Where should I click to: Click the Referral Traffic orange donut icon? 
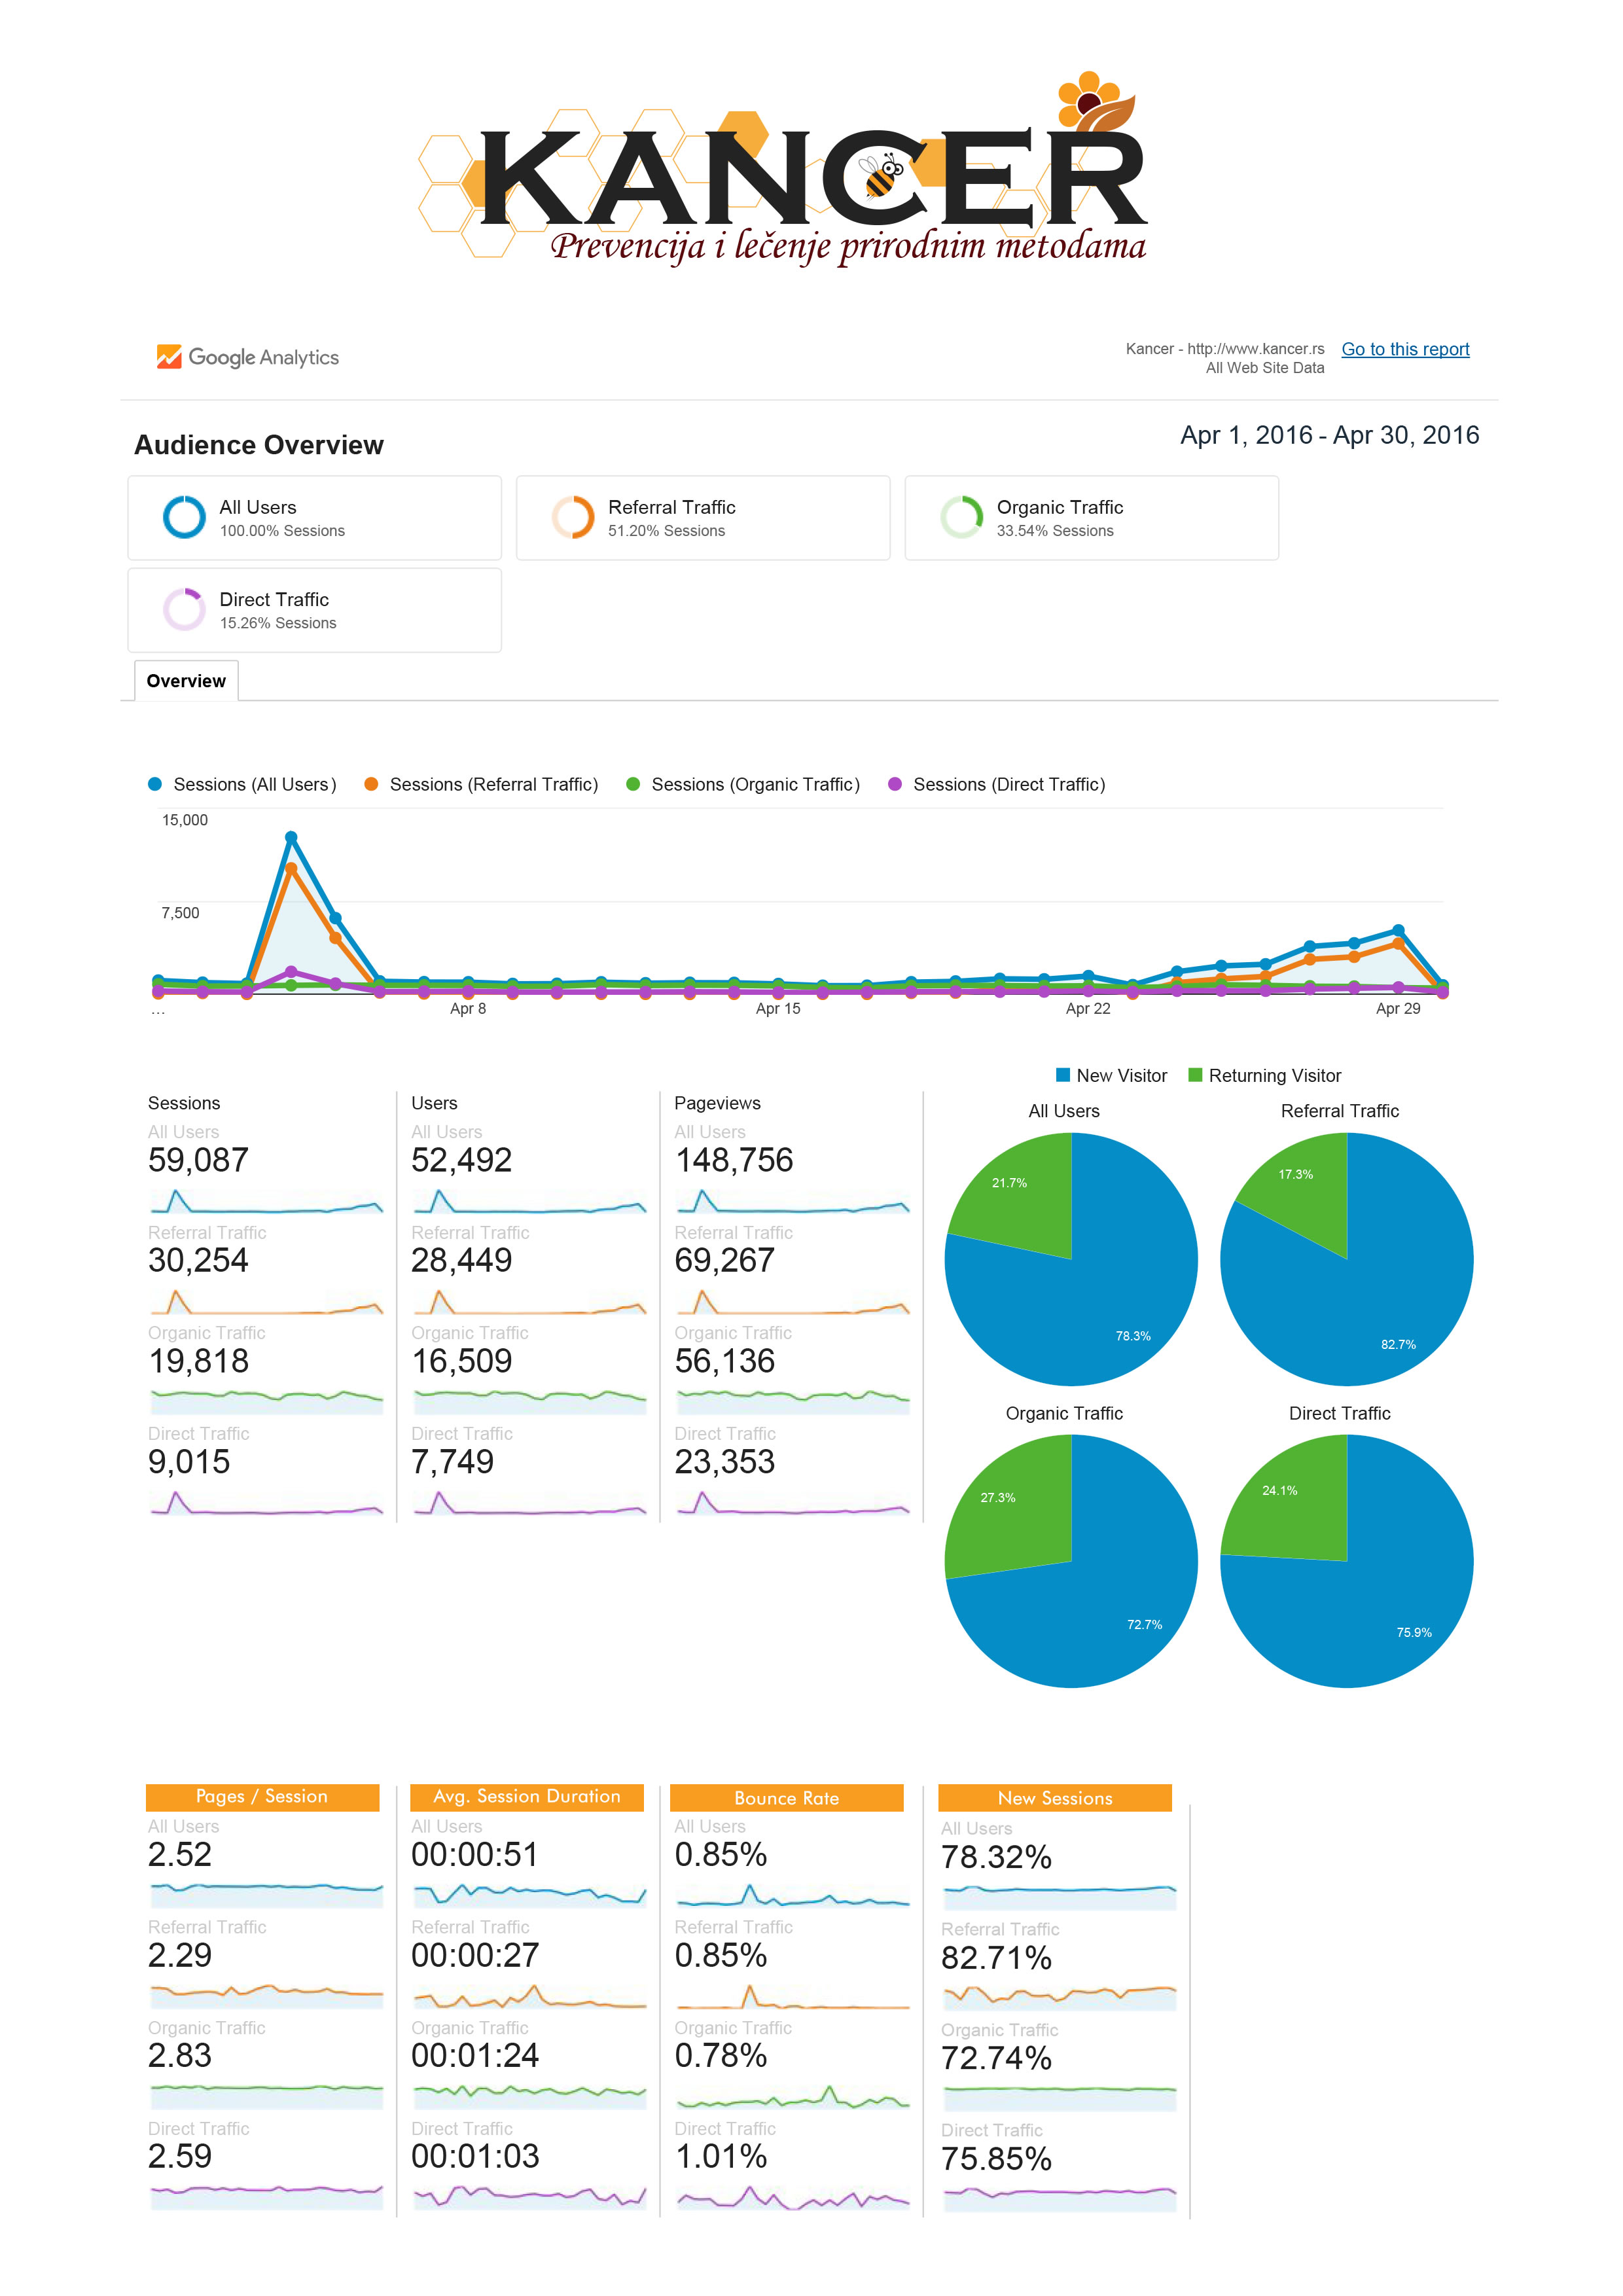pyautogui.click(x=573, y=517)
